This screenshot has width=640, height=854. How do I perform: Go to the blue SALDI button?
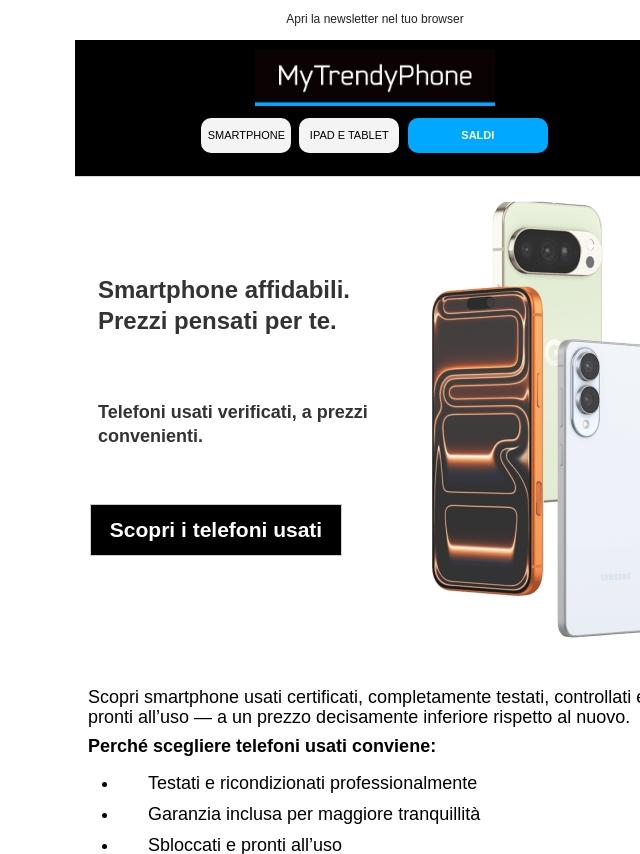tap(478, 135)
